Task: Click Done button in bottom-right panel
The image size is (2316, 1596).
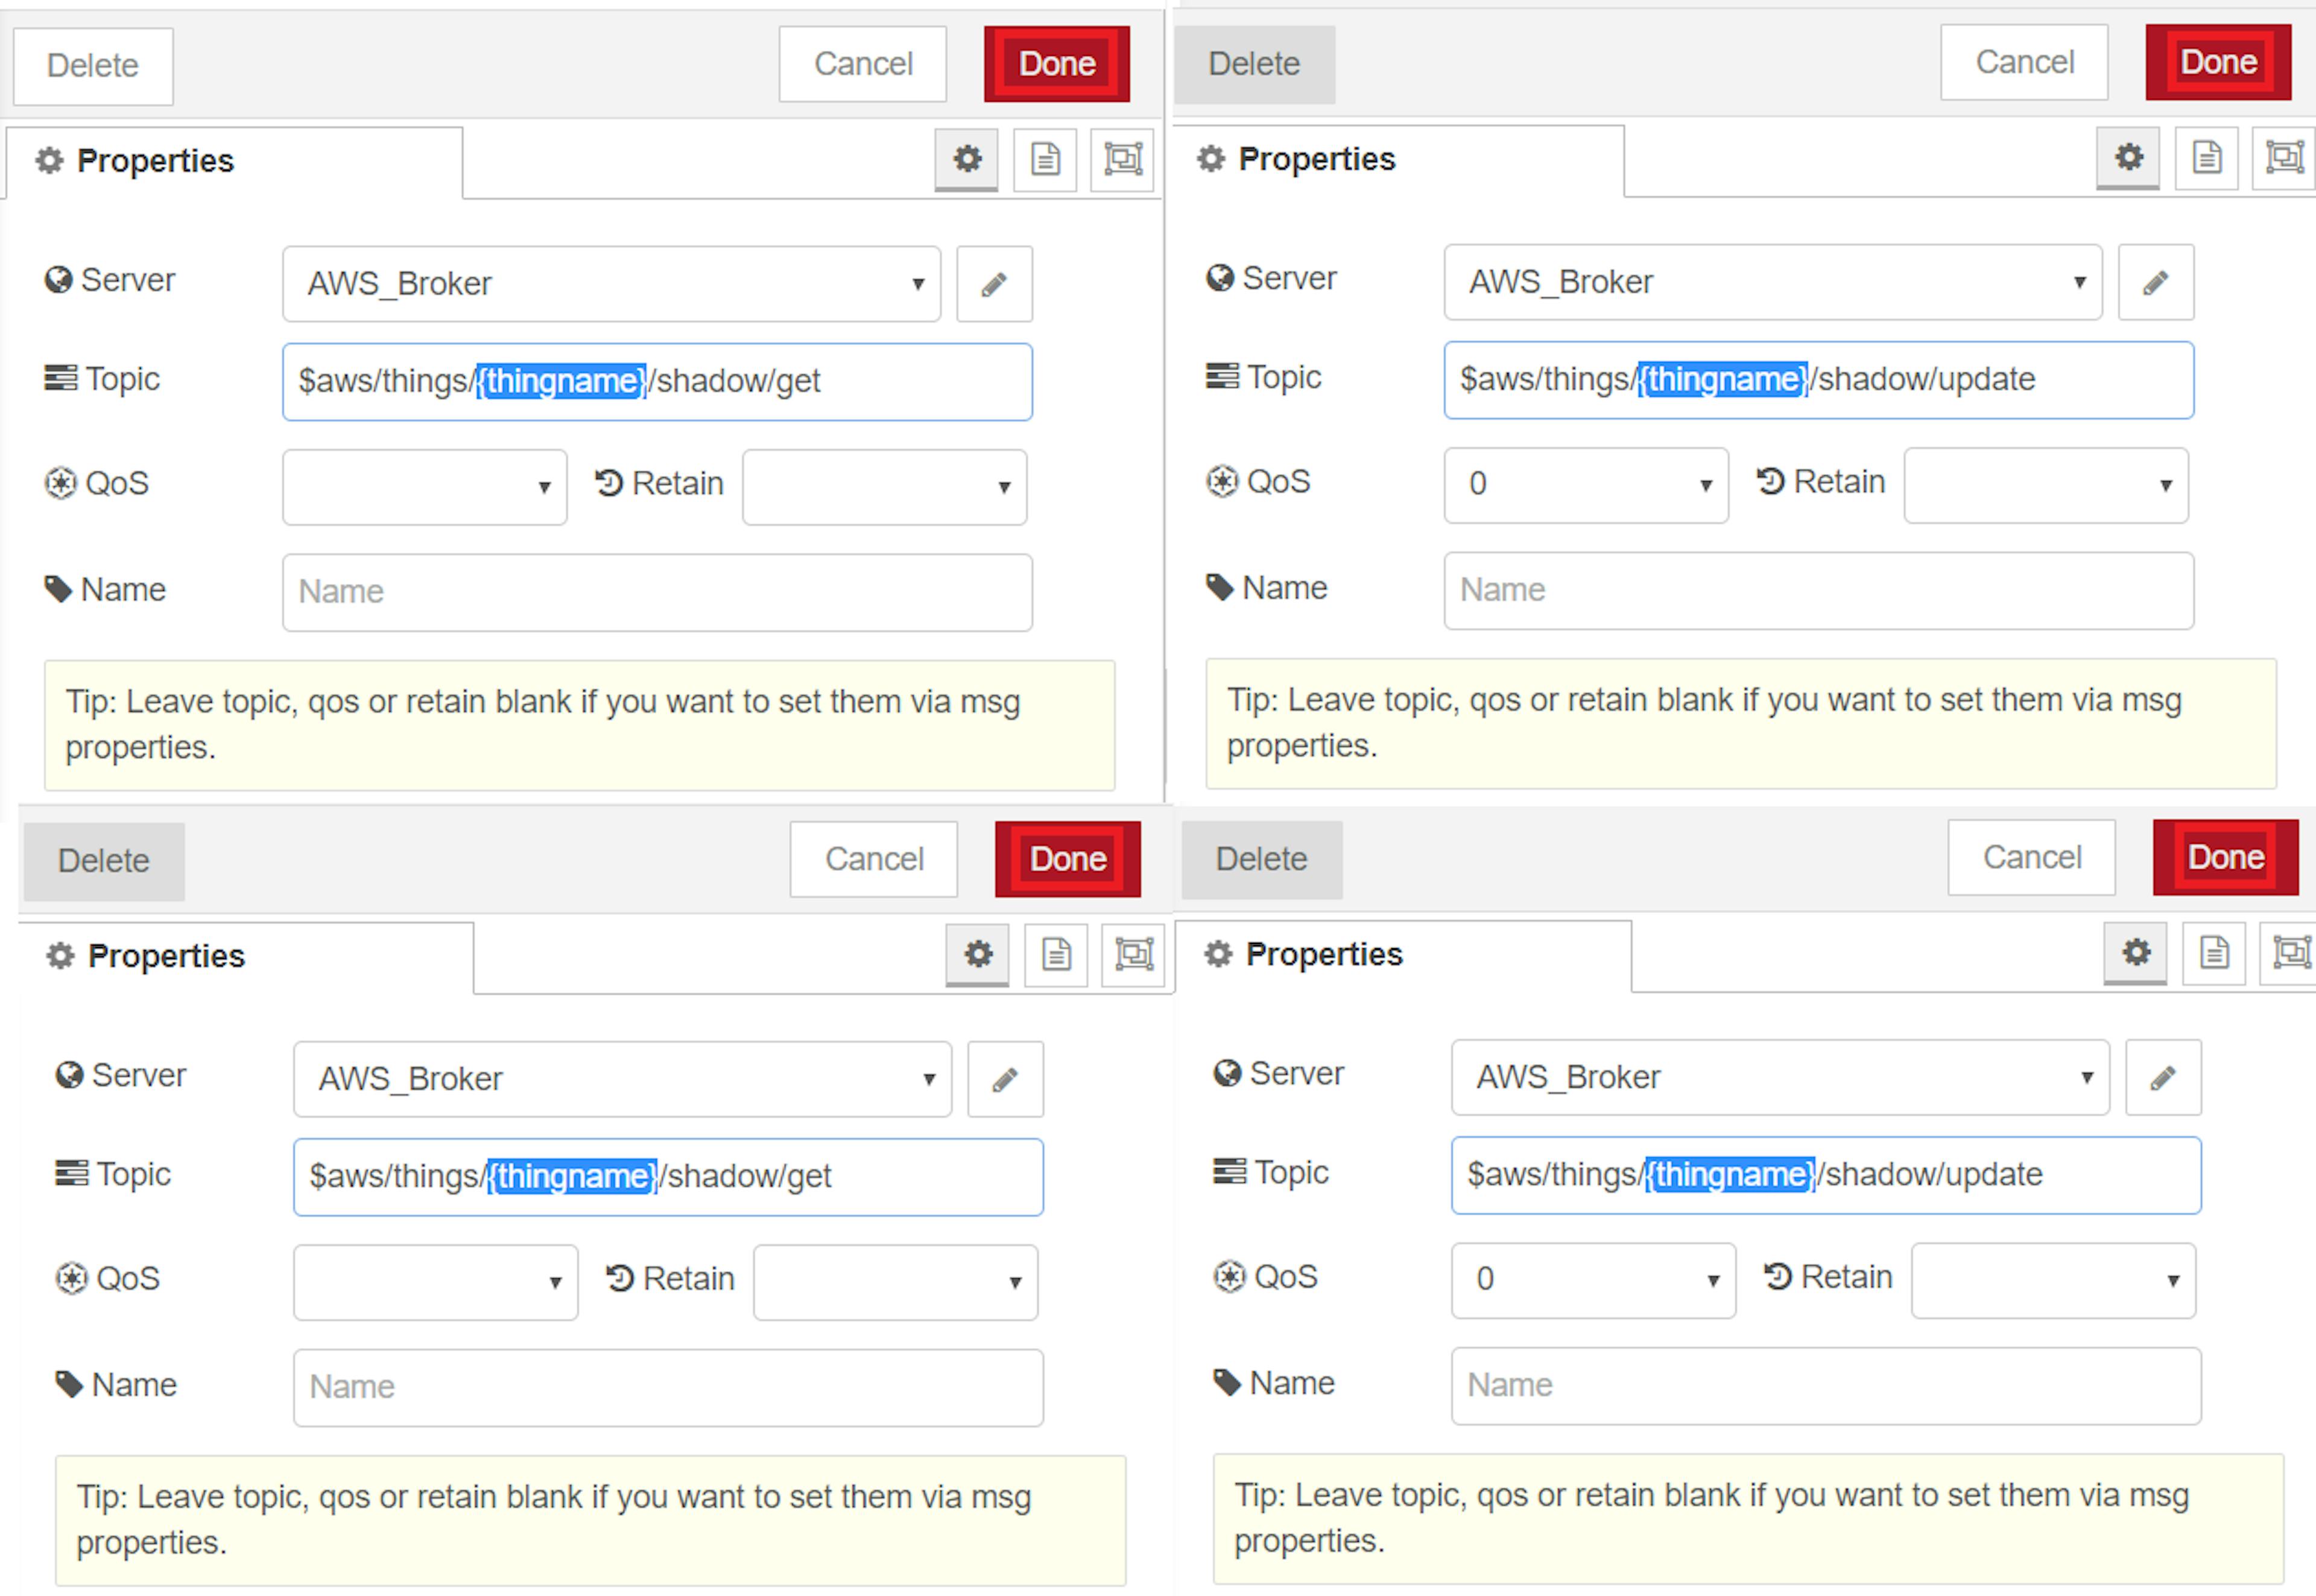Action: (2226, 857)
